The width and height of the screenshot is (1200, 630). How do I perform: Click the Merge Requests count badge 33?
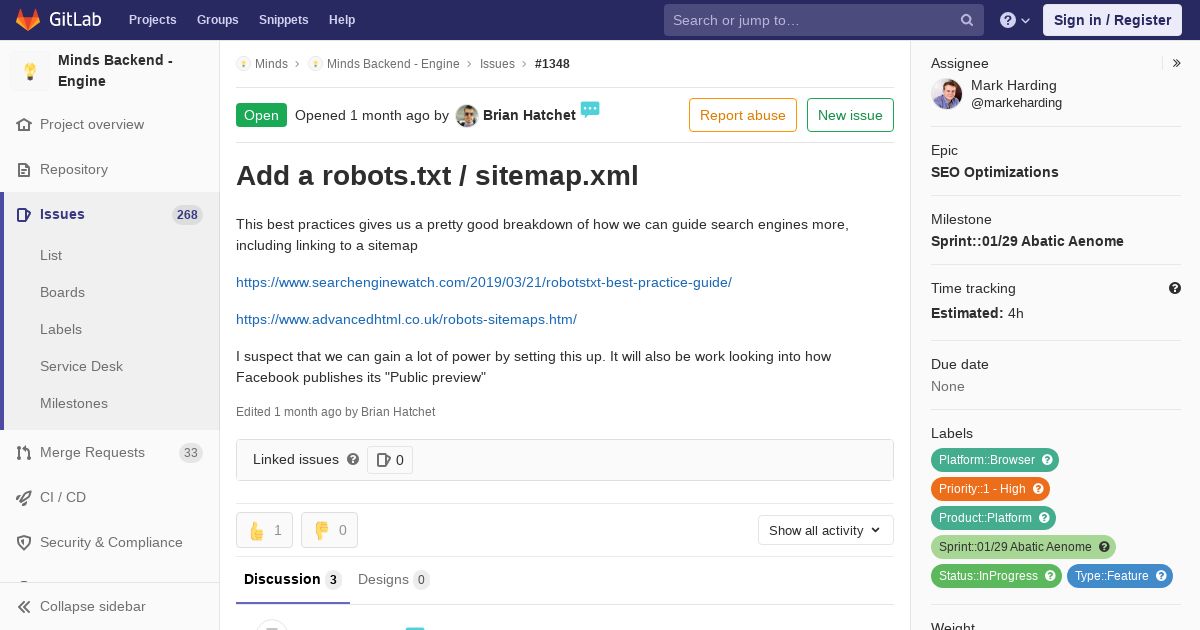[190, 453]
